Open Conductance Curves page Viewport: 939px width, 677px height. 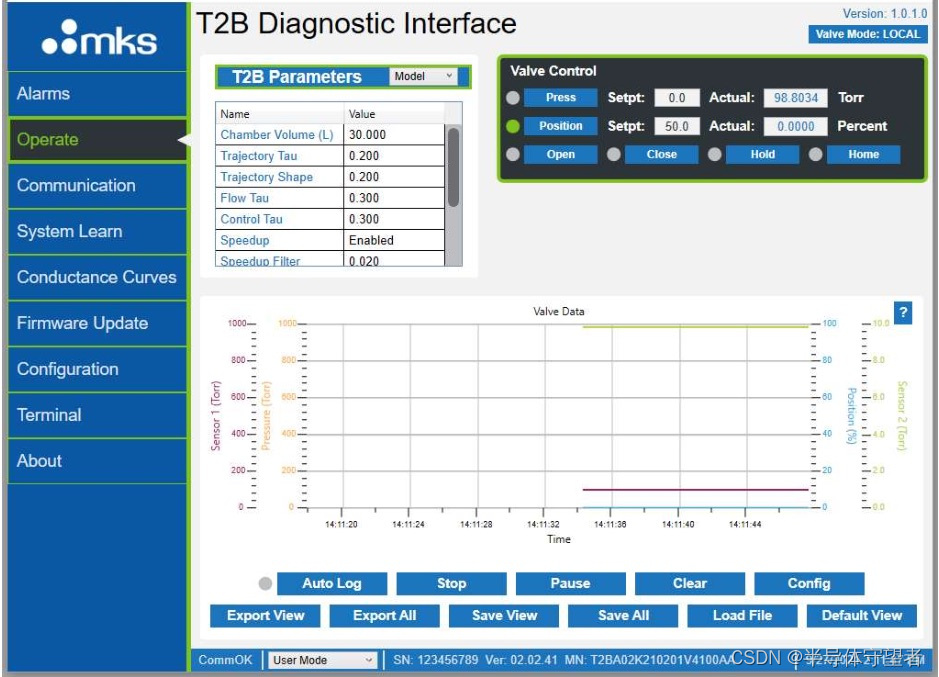tap(98, 277)
